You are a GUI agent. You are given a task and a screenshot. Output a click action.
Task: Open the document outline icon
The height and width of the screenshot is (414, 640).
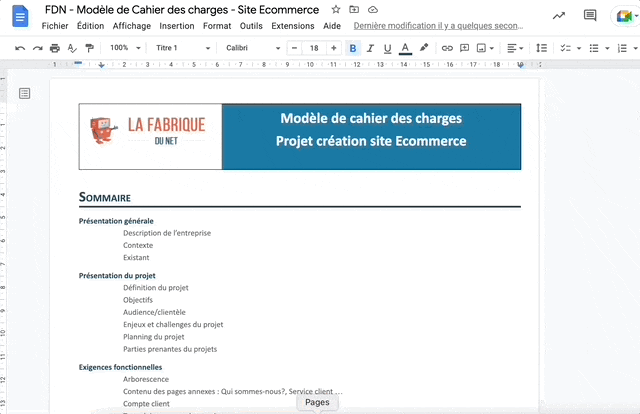coord(25,93)
